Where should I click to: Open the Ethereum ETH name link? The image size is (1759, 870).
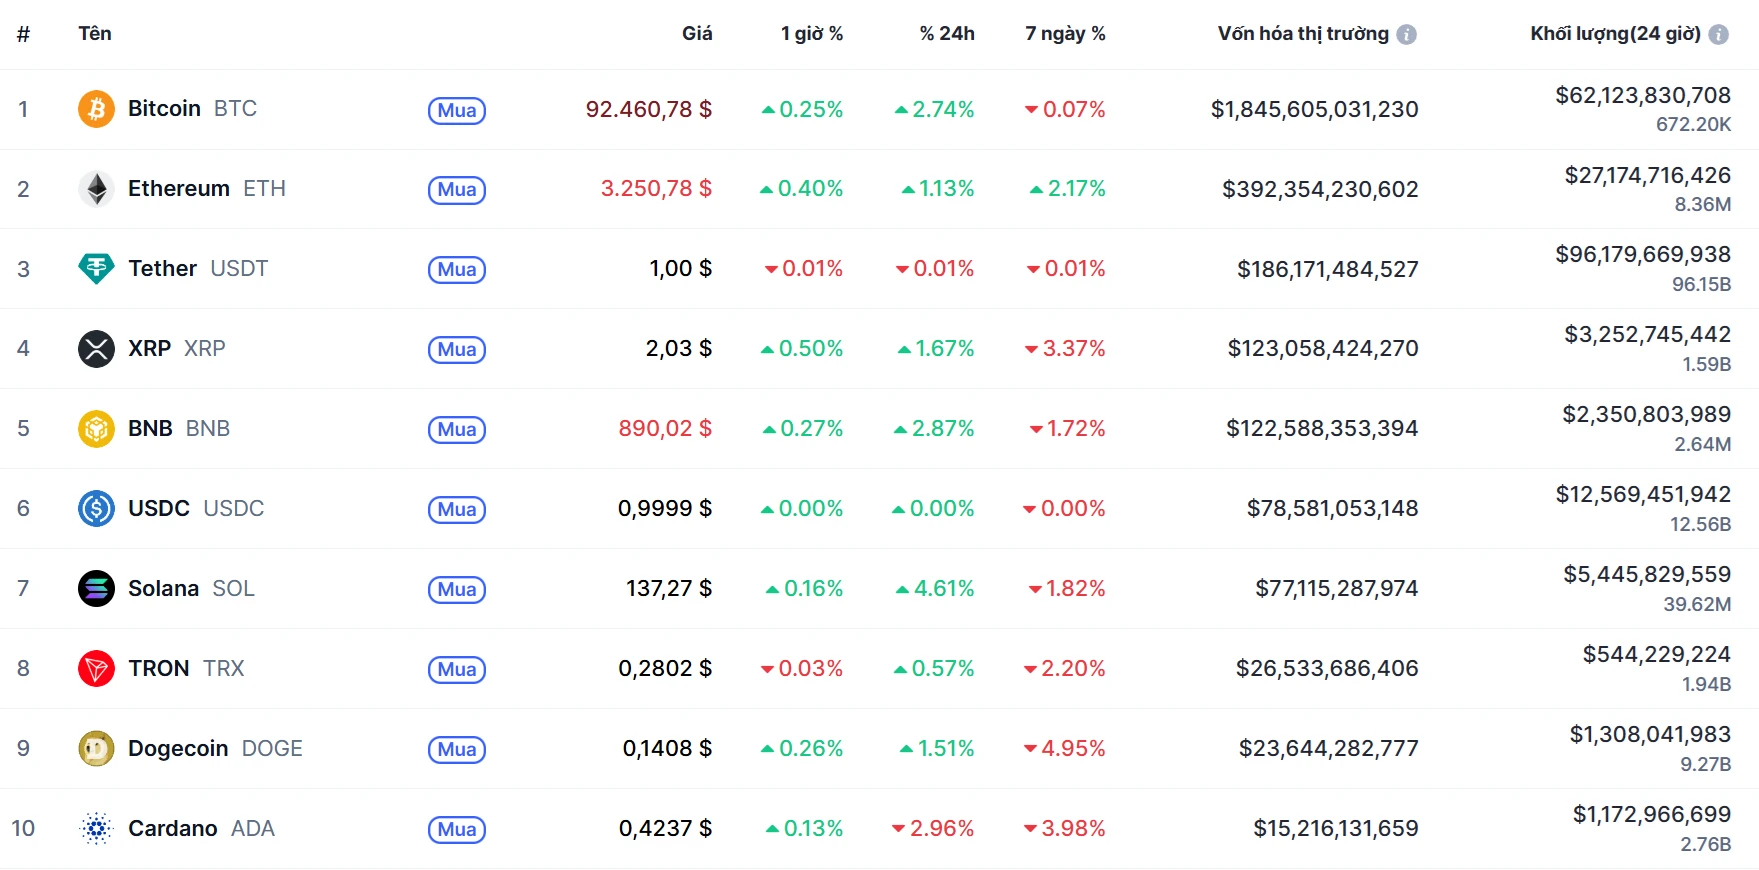[x=206, y=189]
